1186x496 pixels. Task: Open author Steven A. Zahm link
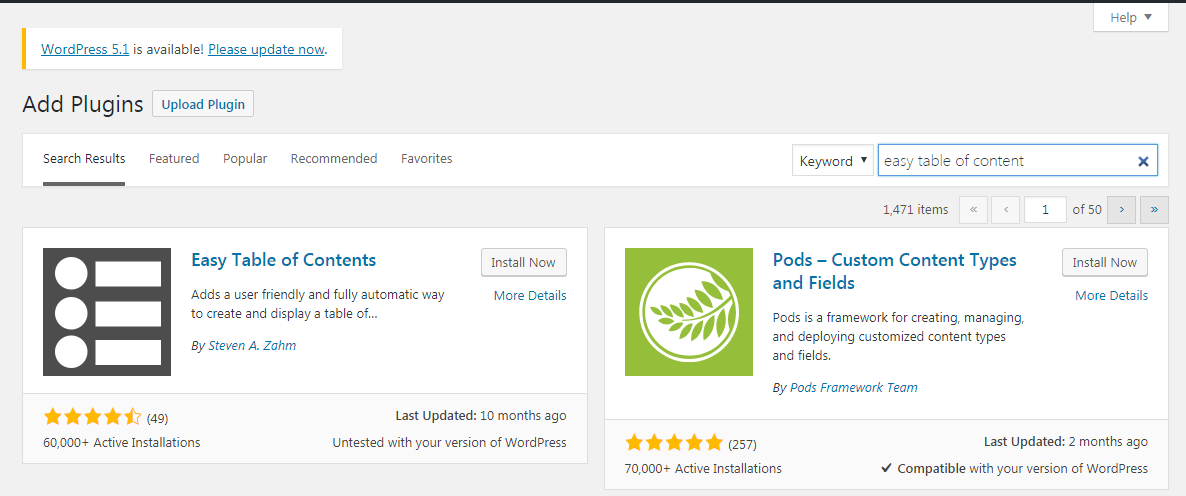252,346
